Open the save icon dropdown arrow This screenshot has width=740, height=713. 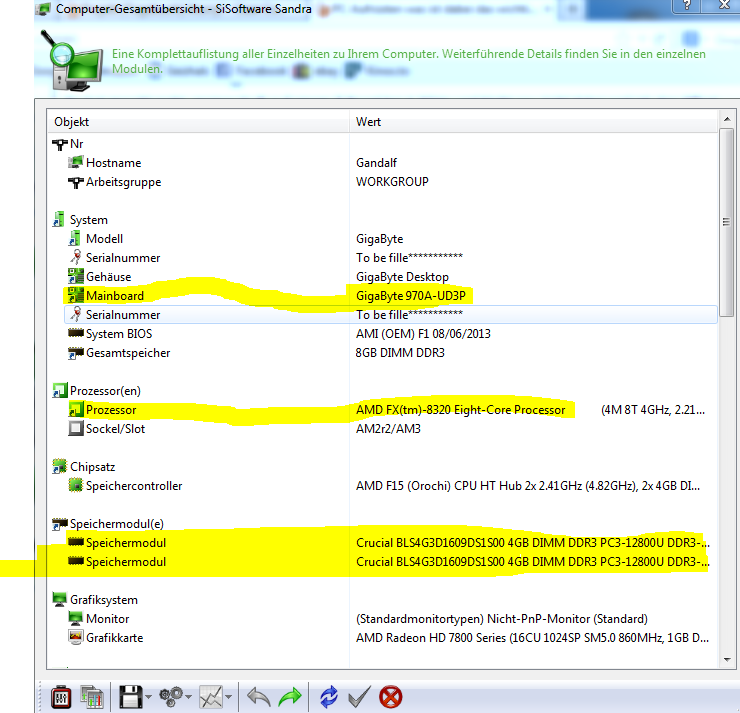pyautogui.click(x=149, y=697)
